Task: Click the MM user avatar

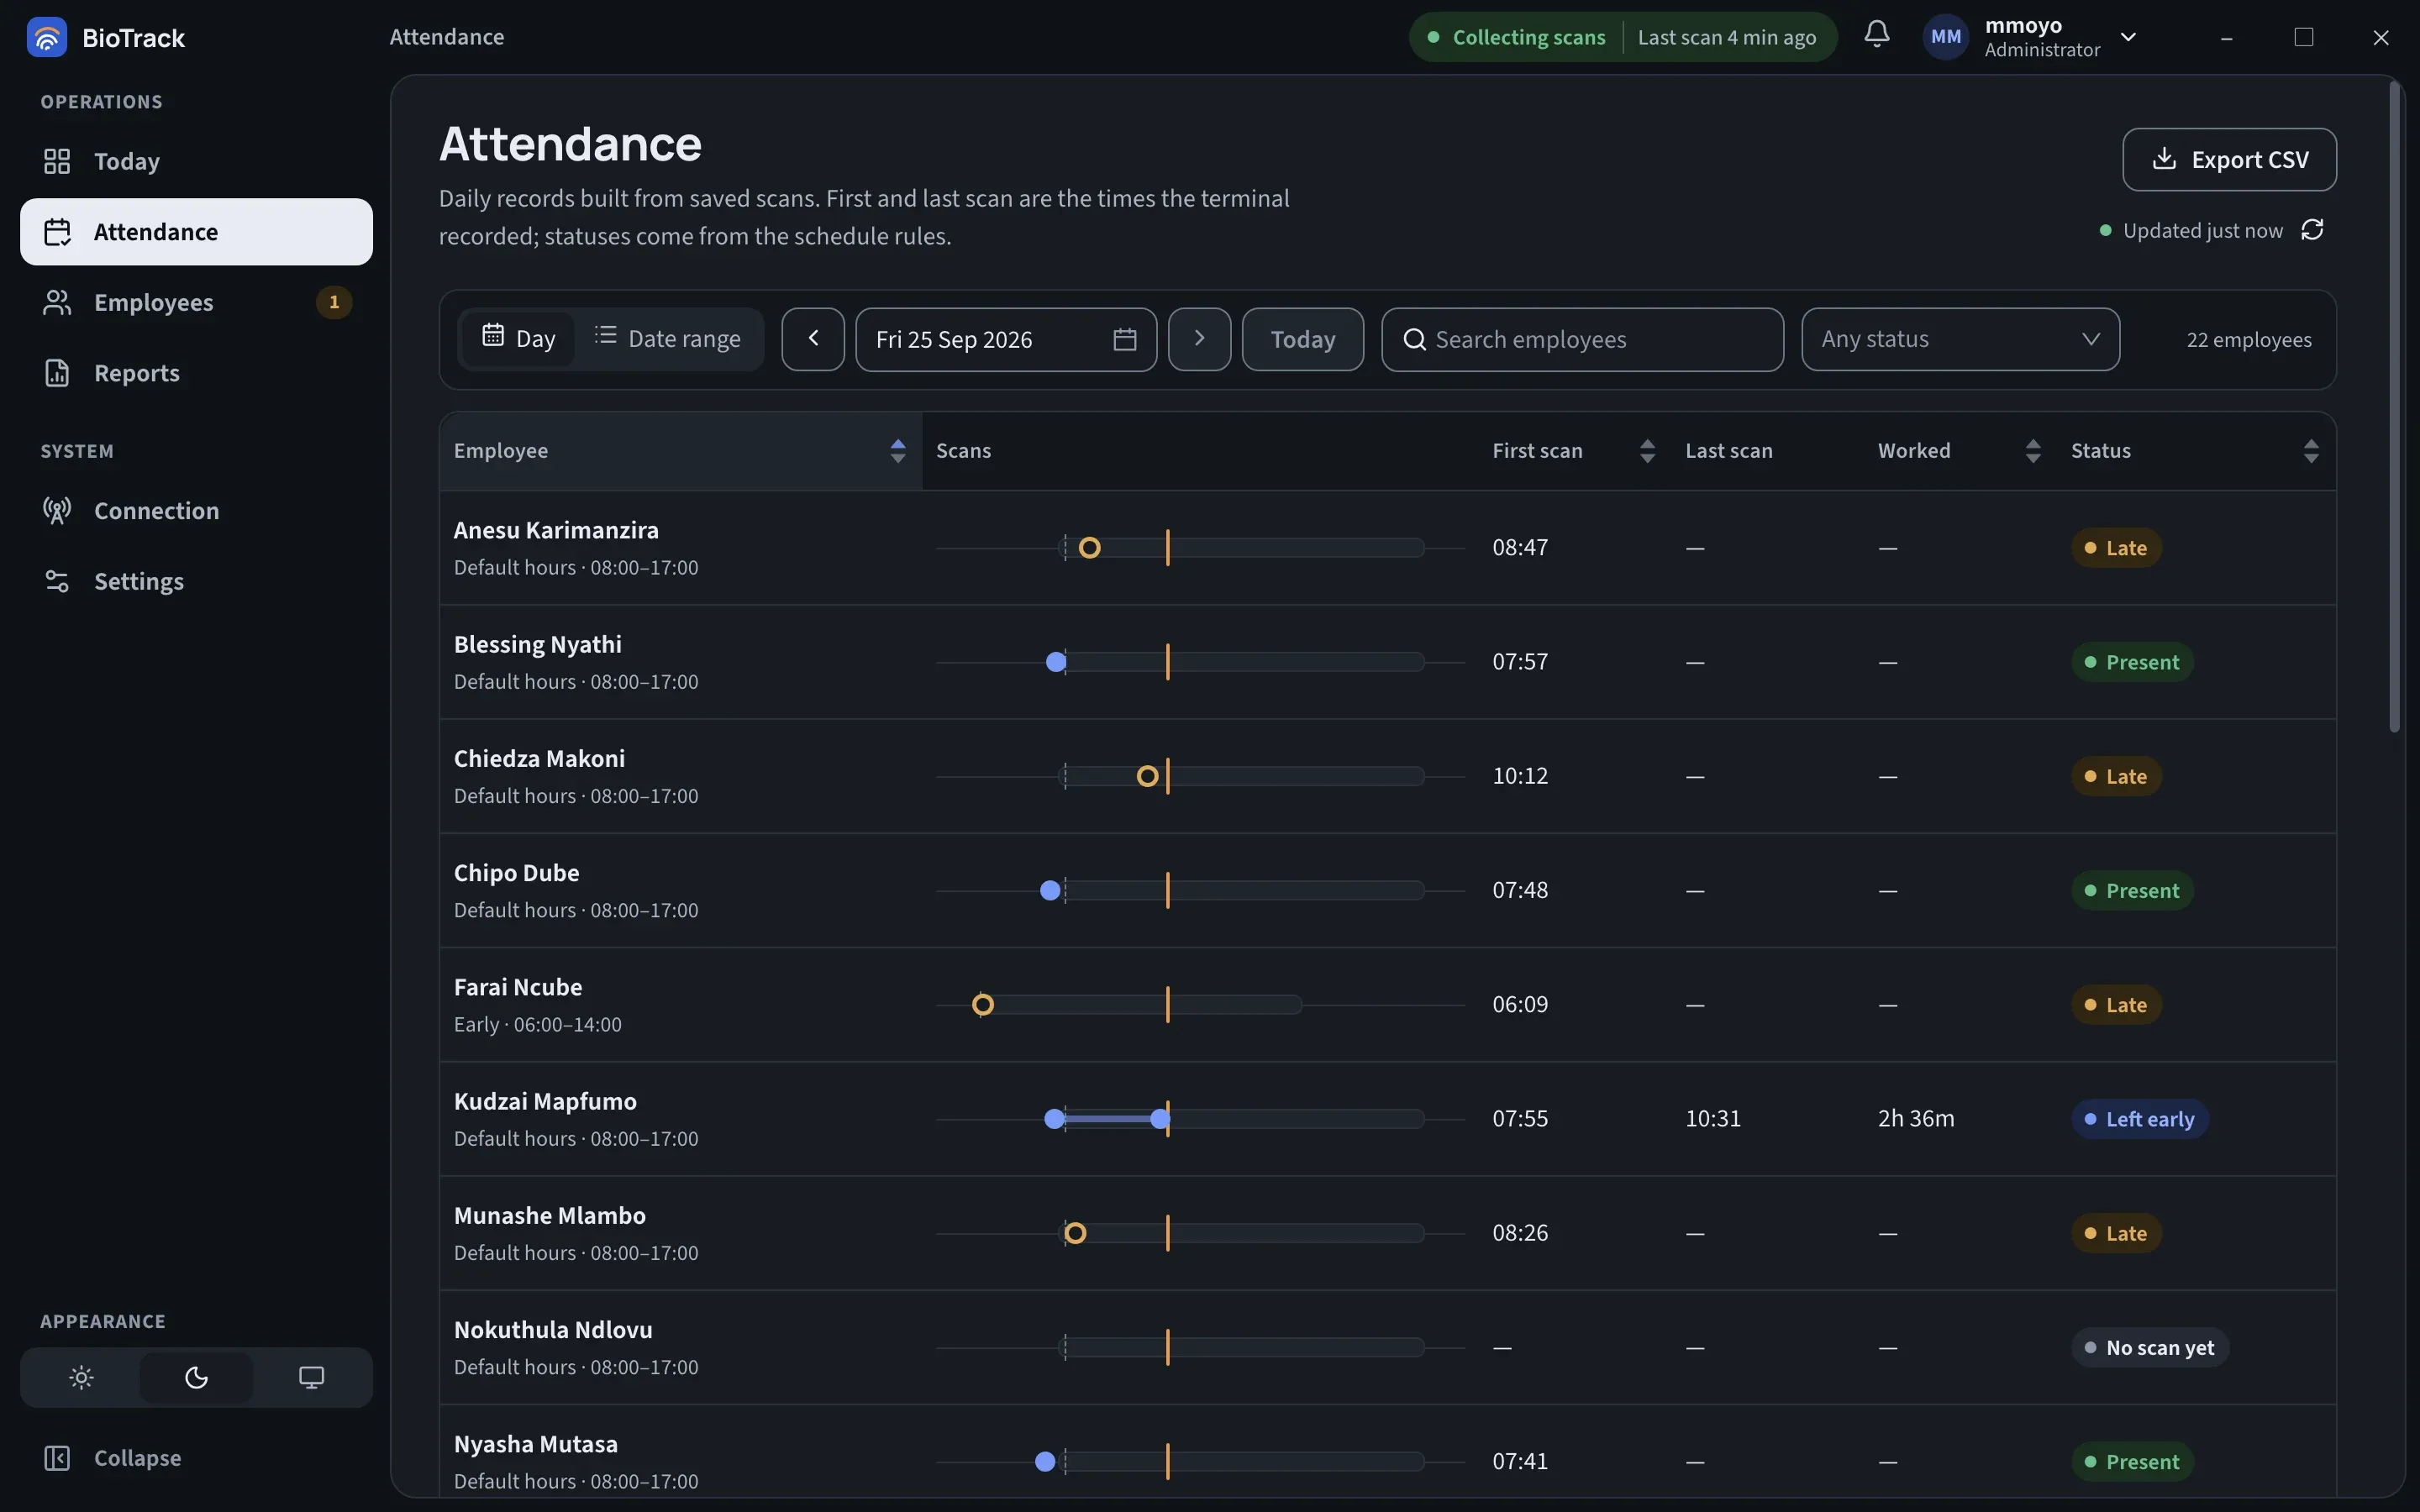Action: tap(1945, 37)
